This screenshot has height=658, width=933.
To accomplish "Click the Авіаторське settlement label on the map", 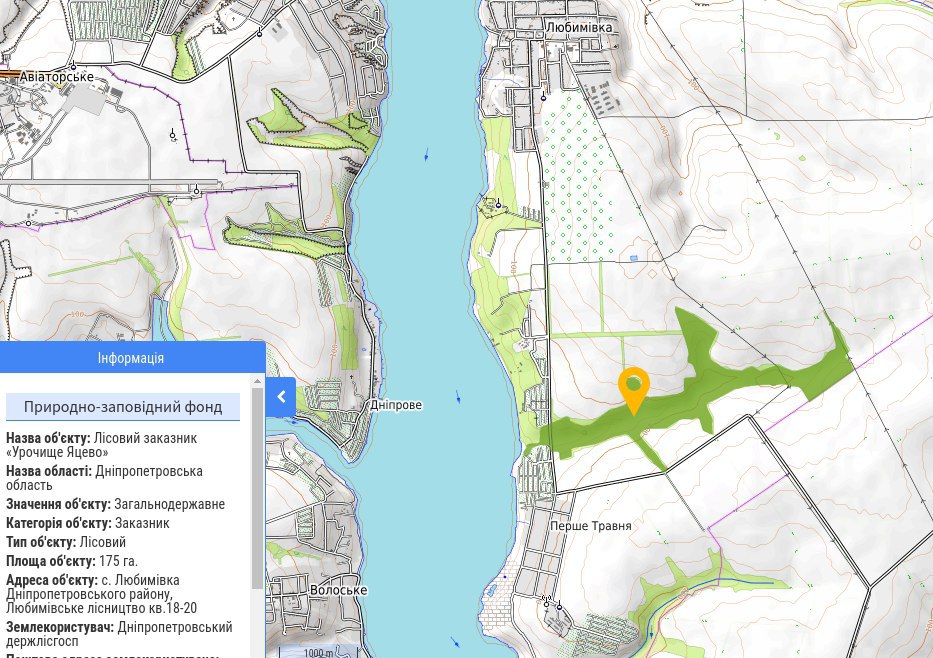I will 57,77.
